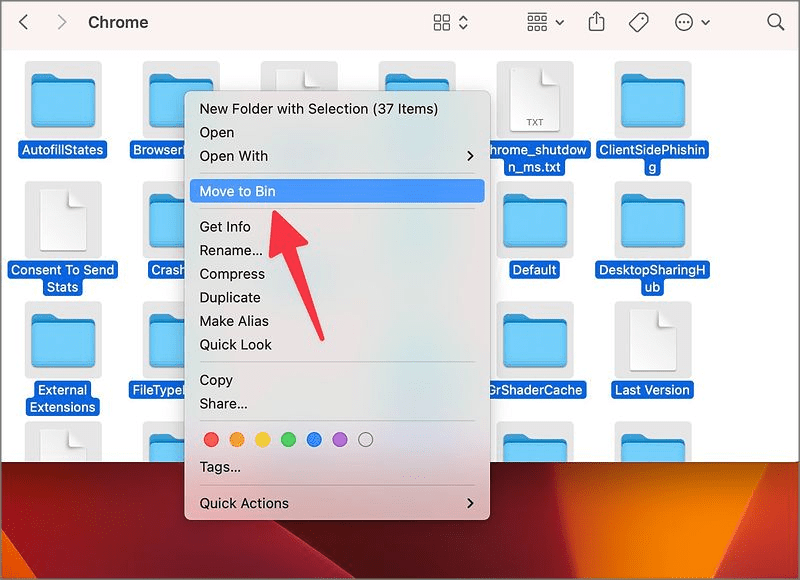This screenshot has height=580, width=800.
Task: Choose Compress from the context menu
Action: point(232,274)
